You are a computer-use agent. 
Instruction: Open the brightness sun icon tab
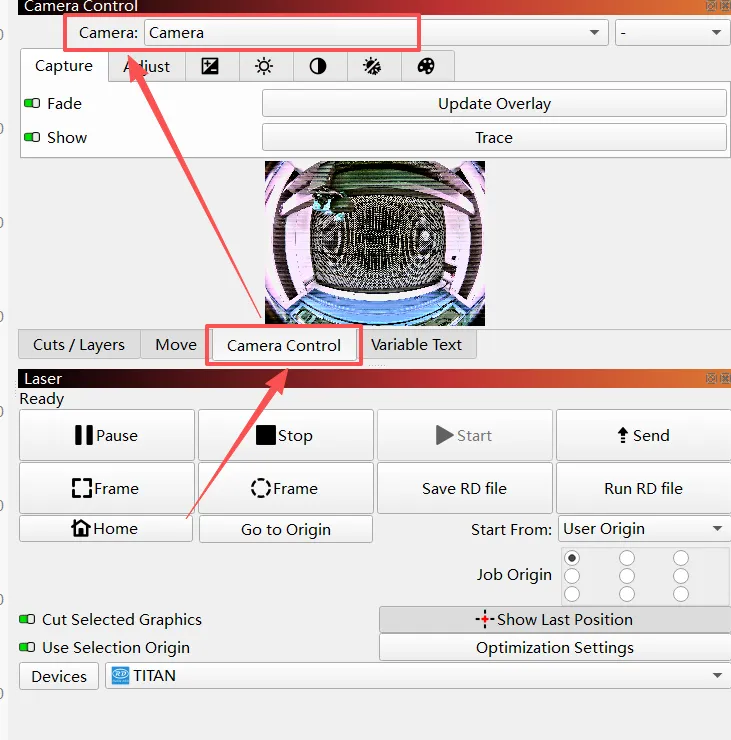264,67
